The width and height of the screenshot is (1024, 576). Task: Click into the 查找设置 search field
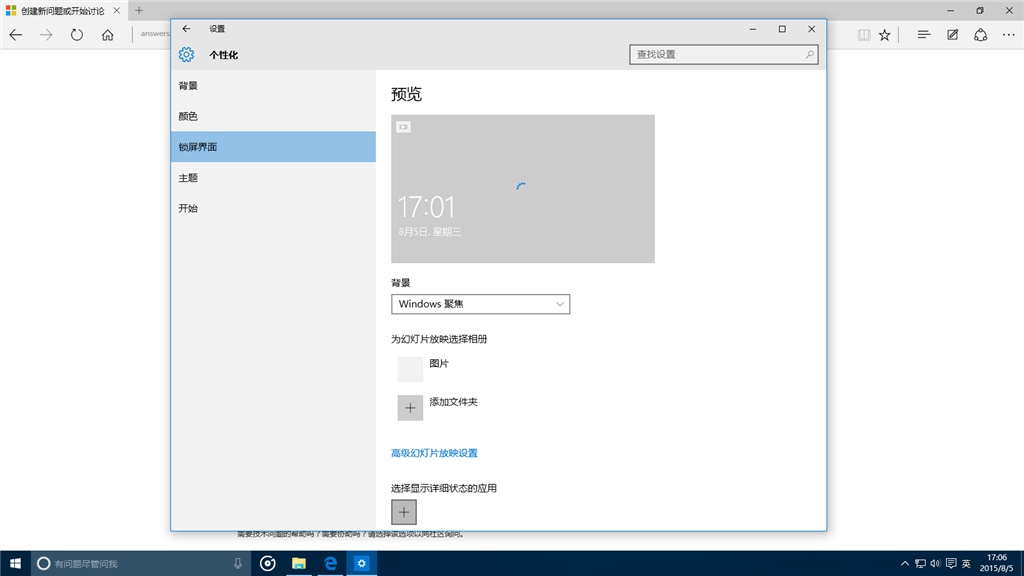tap(724, 54)
